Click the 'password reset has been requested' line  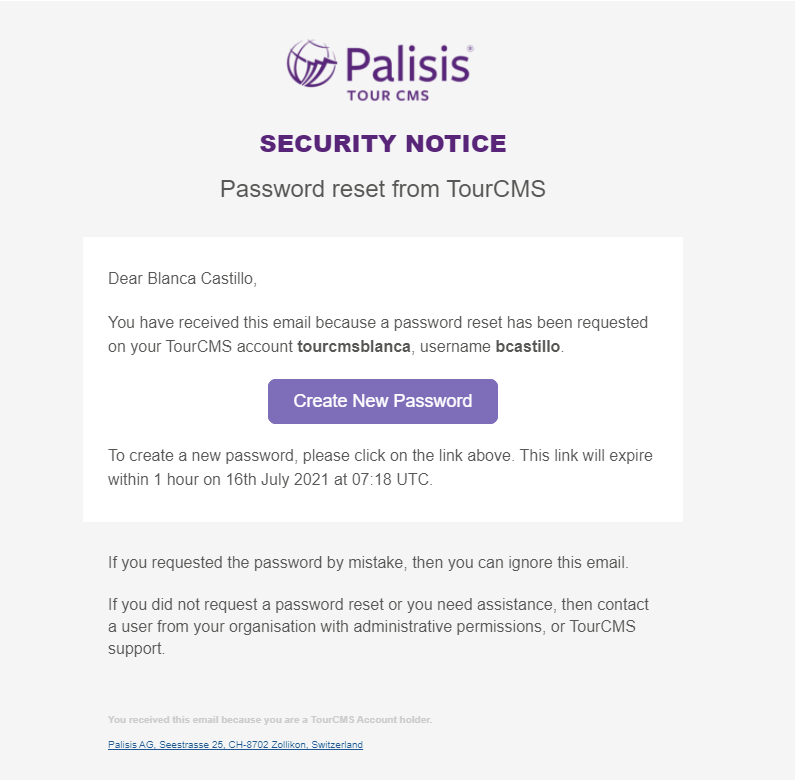point(378,323)
